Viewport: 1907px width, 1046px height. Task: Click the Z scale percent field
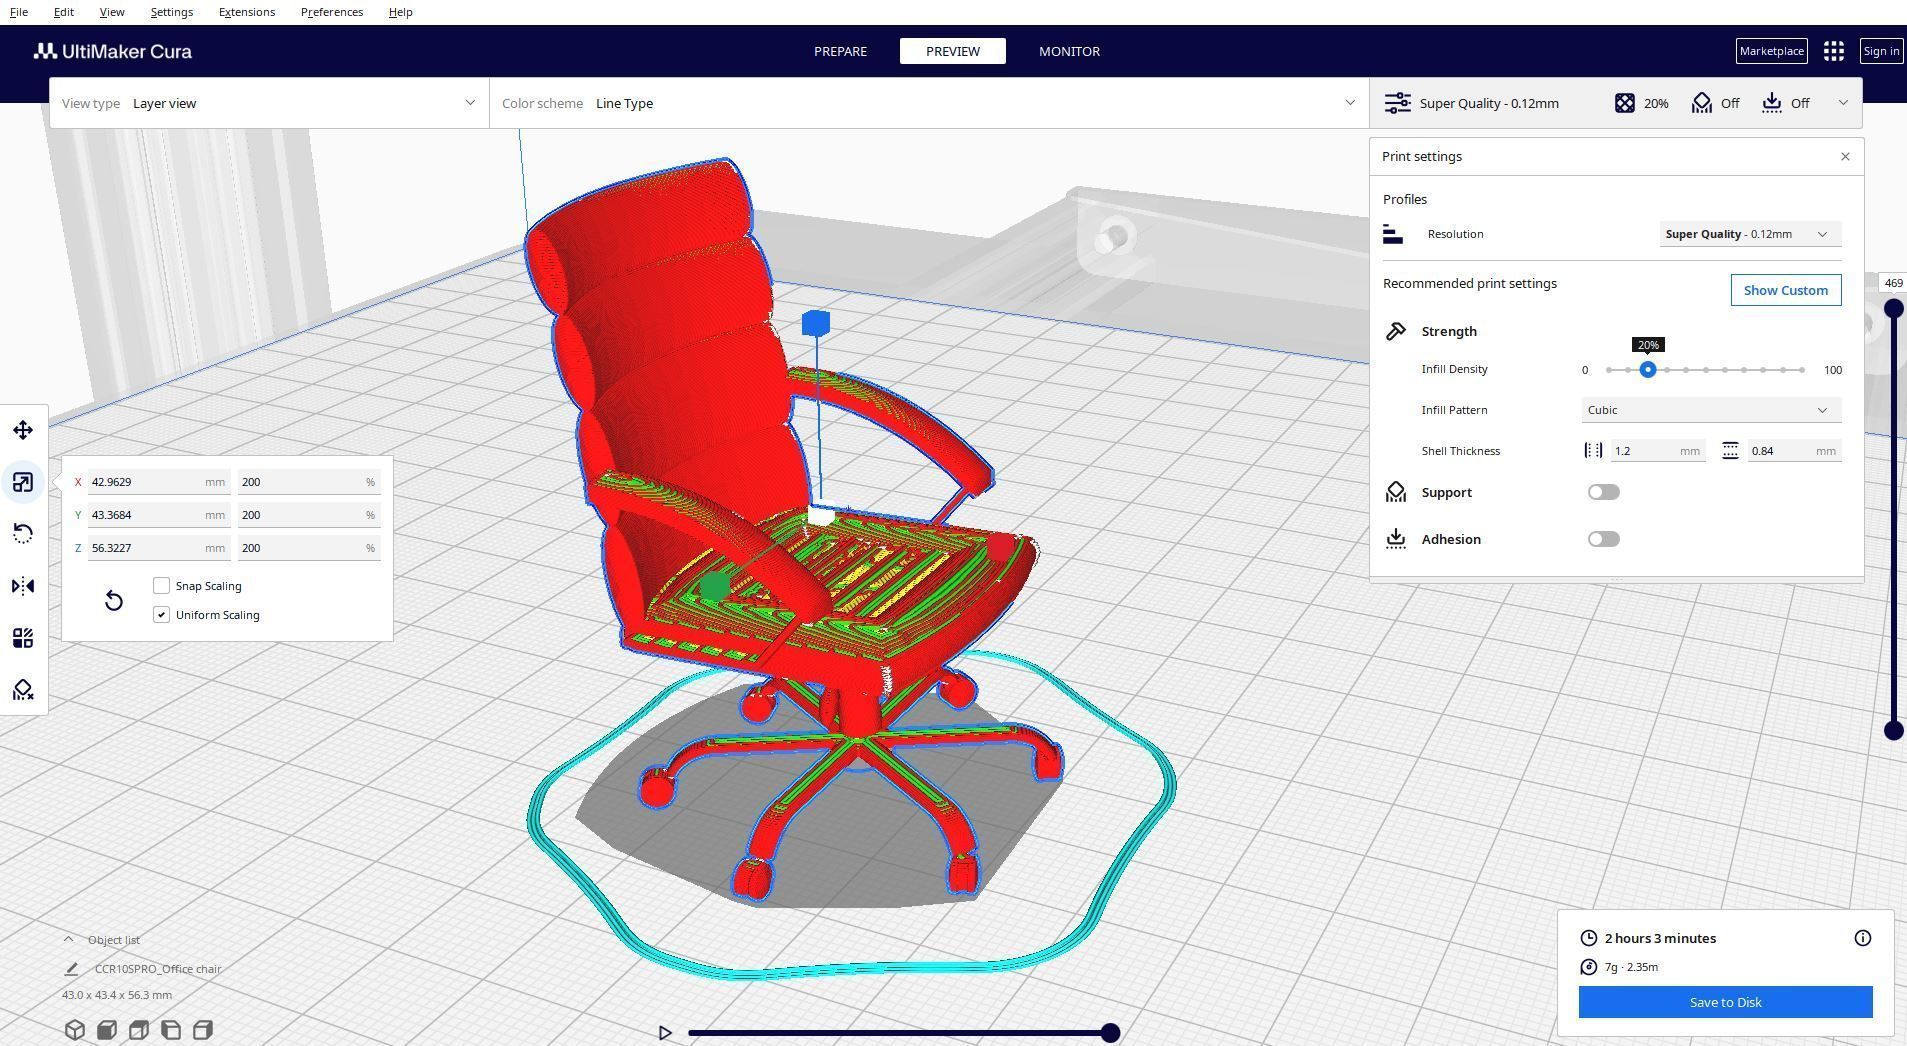pos(309,548)
